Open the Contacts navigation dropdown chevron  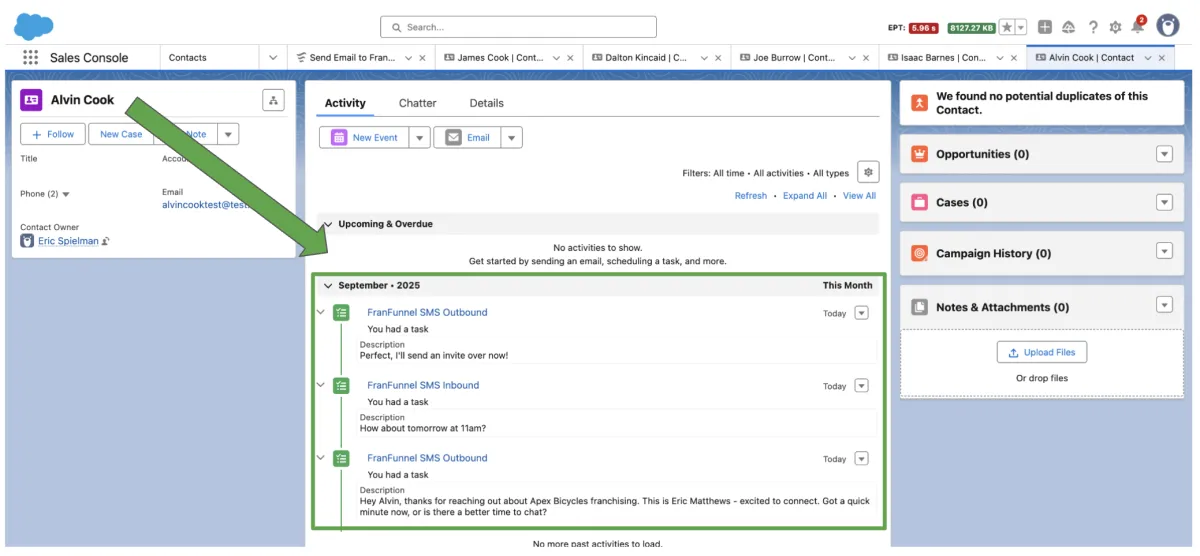coord(273,58)
